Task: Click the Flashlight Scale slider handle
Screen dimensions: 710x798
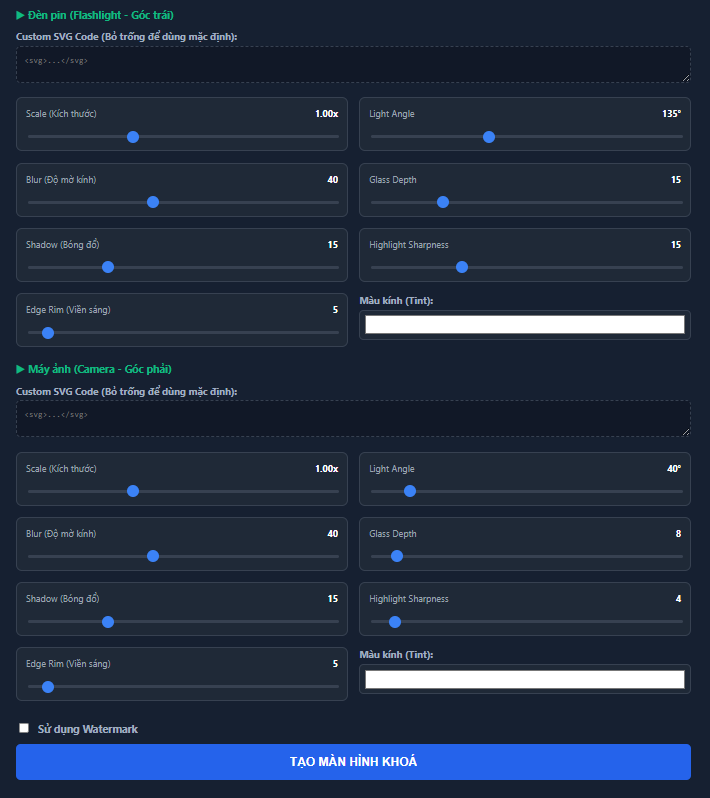Action: click(133, 137)
